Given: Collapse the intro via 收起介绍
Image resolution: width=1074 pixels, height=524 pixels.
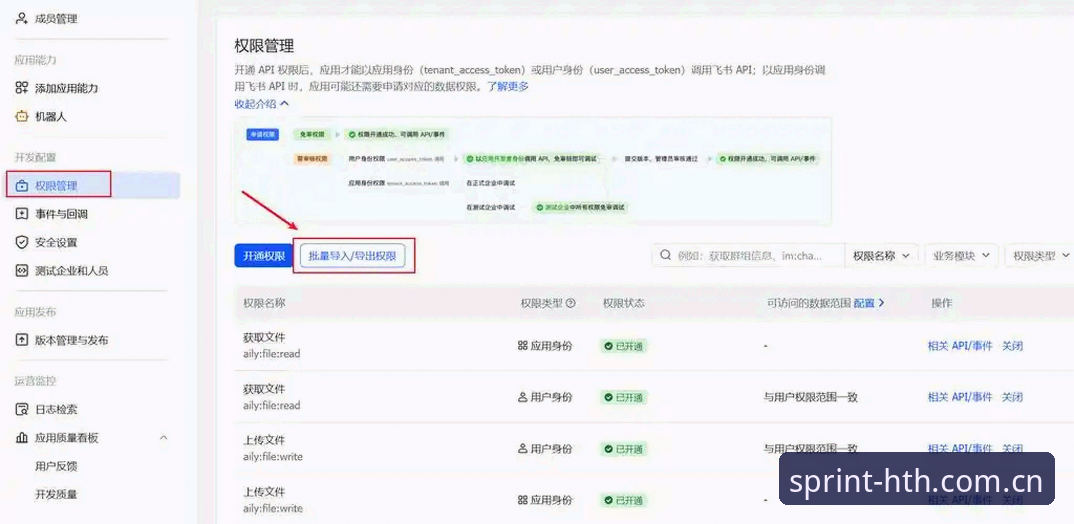Looking at the screenshot, I should pyautogui.click(x=262, y=104).
